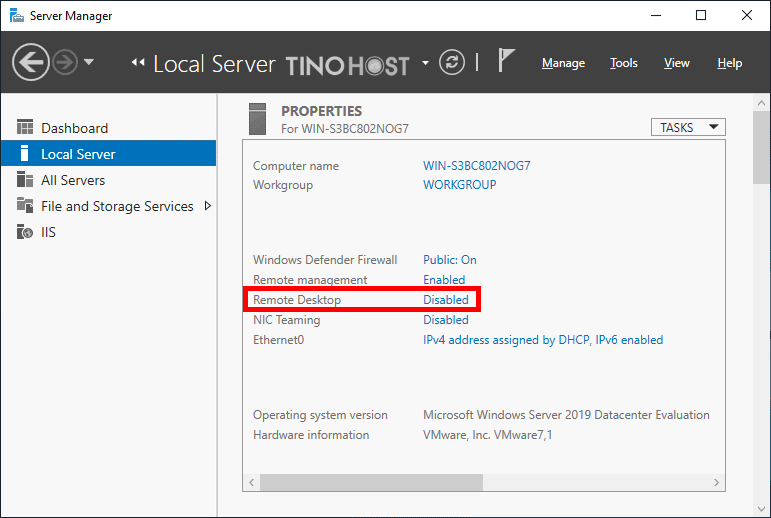Click the All Servers icon
The width and height of the screenshot is (771, 518).
tap(25, 179)
